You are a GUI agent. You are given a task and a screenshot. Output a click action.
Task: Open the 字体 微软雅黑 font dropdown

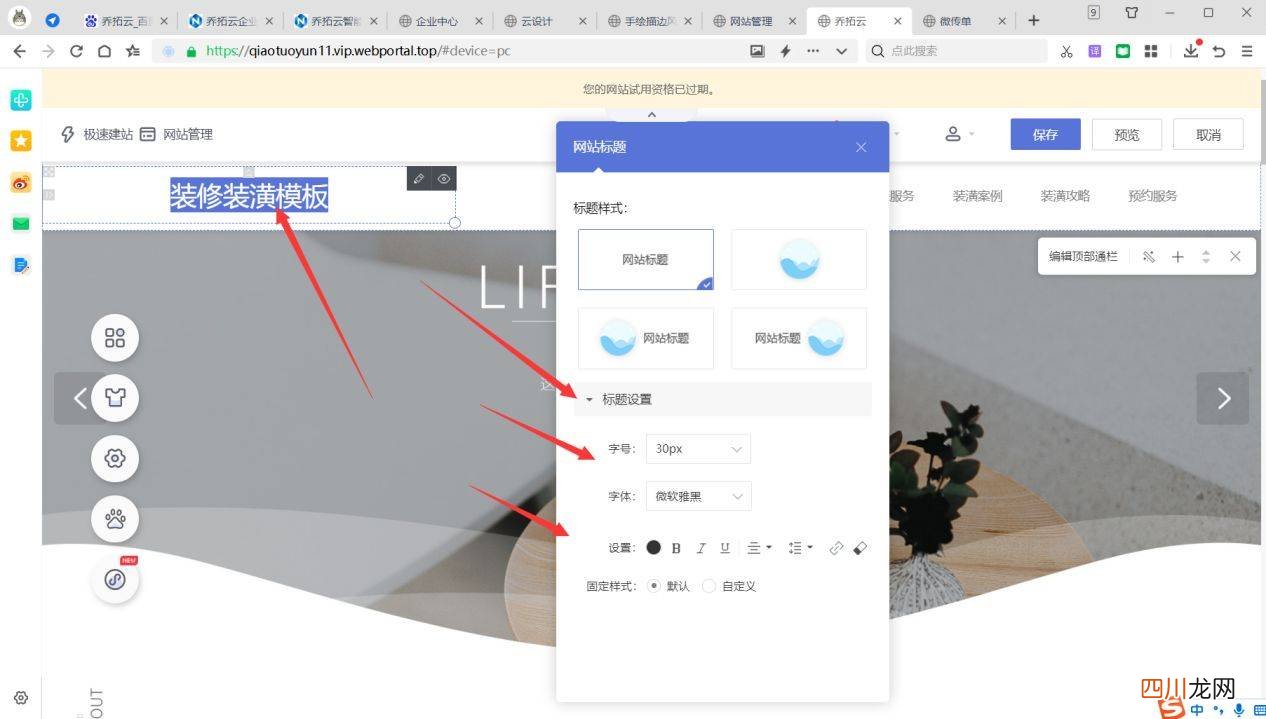(698, 496)
